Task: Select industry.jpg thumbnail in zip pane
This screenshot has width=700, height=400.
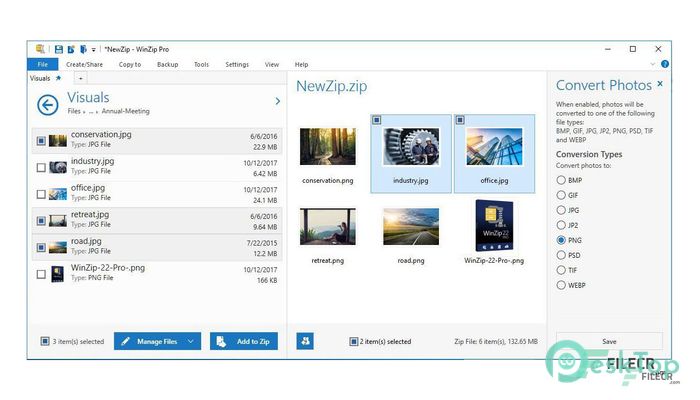Action: pyautogui.click(x=411, y=147)
